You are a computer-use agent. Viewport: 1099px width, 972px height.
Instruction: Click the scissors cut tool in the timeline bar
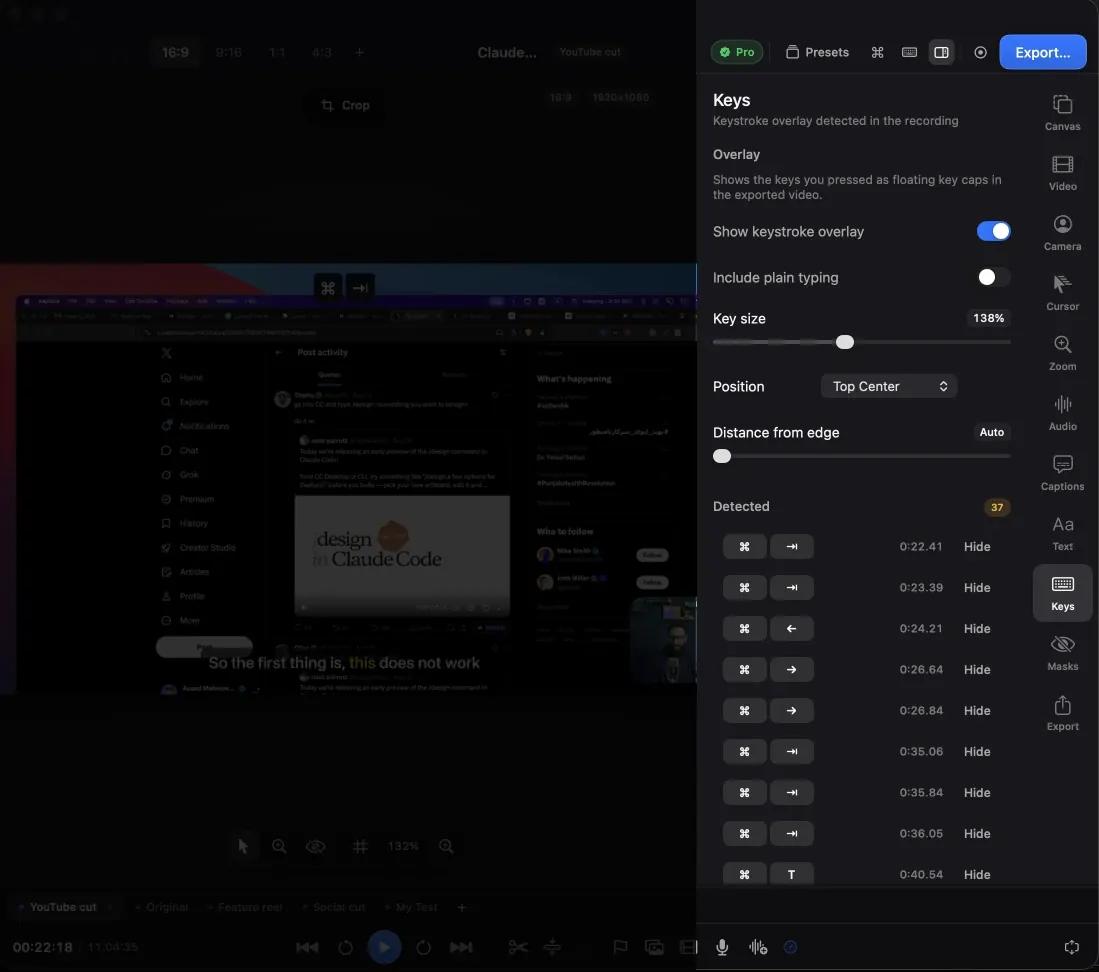[518, 947]
